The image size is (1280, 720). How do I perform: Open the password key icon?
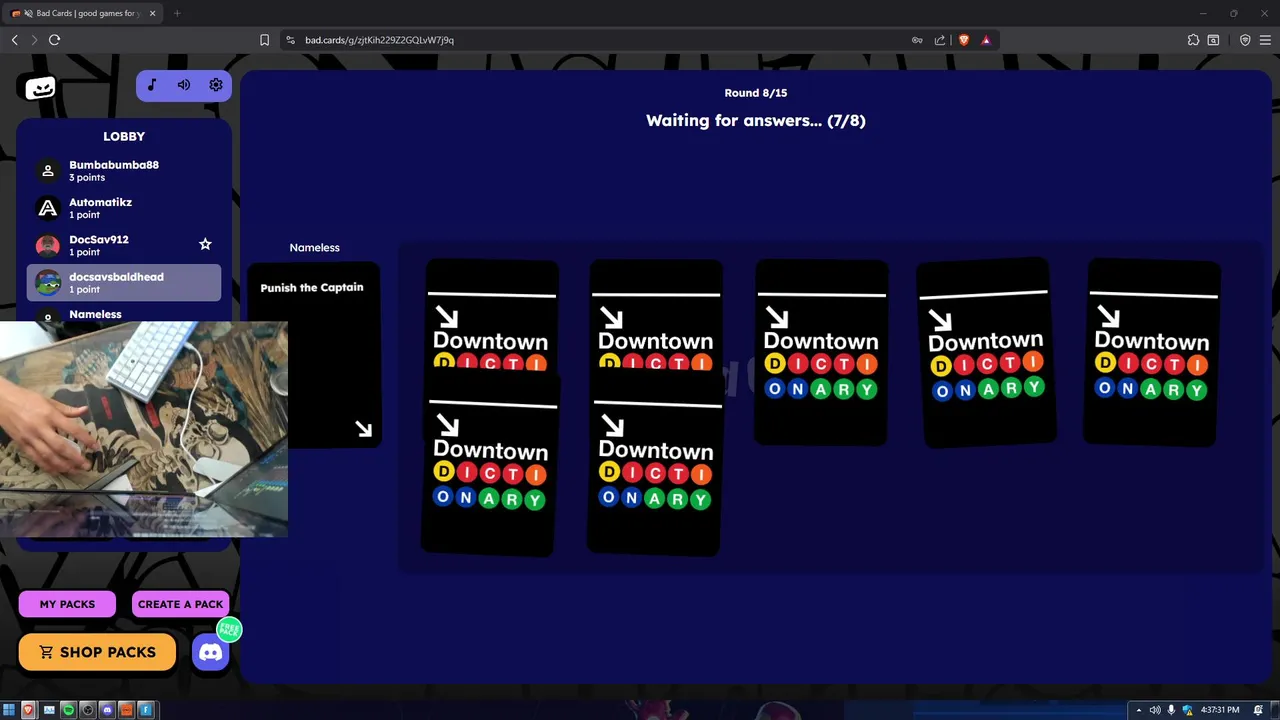point(917,40)
